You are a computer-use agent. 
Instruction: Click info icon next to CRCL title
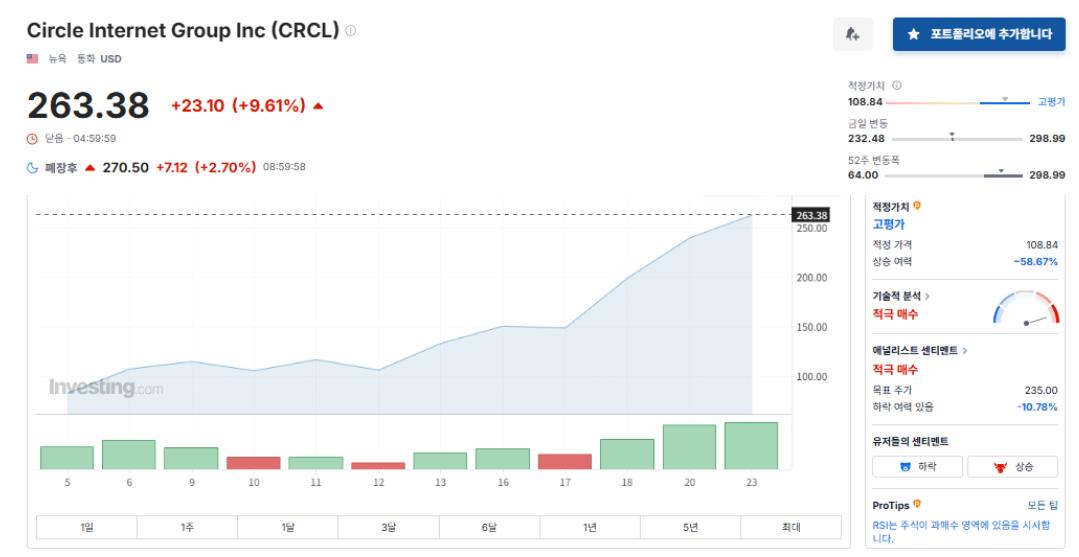point(350,30)
